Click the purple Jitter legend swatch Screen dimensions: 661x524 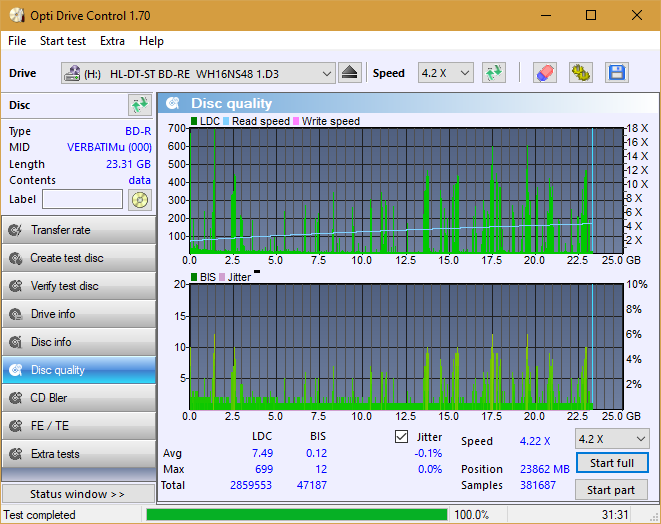[x=222, y=277]
